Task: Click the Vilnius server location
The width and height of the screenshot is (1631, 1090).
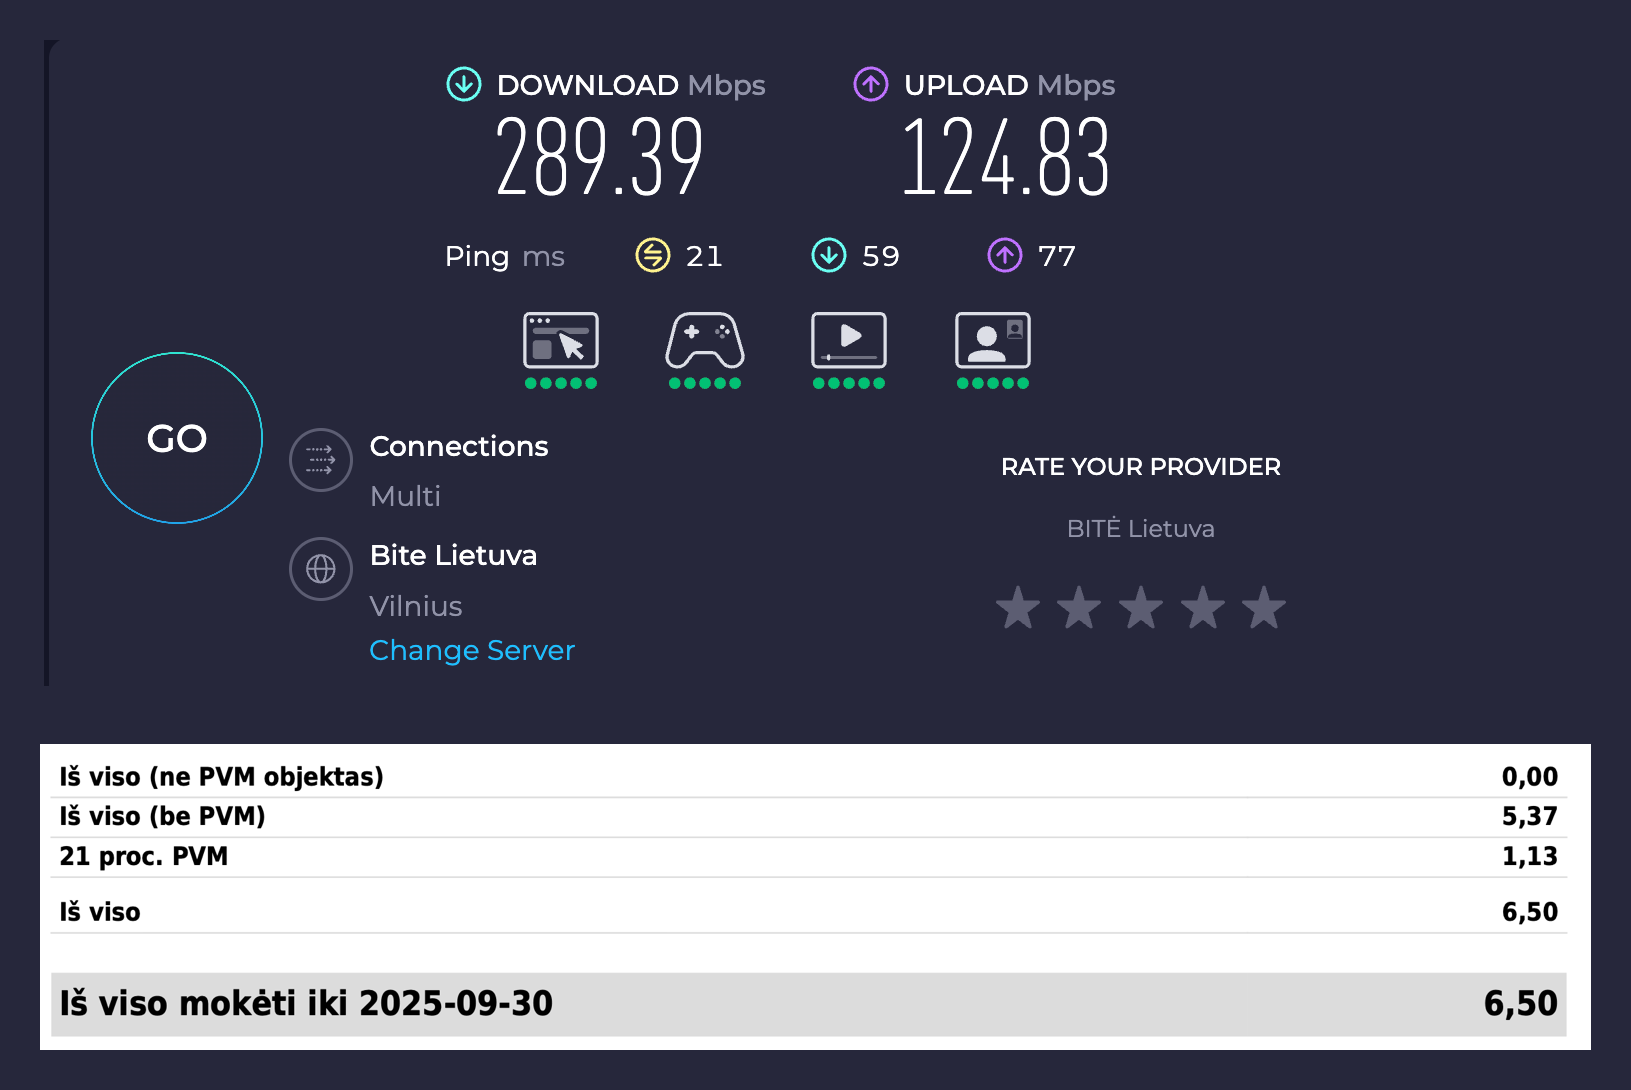Action: pyautogui.click(x=416, y=606)
